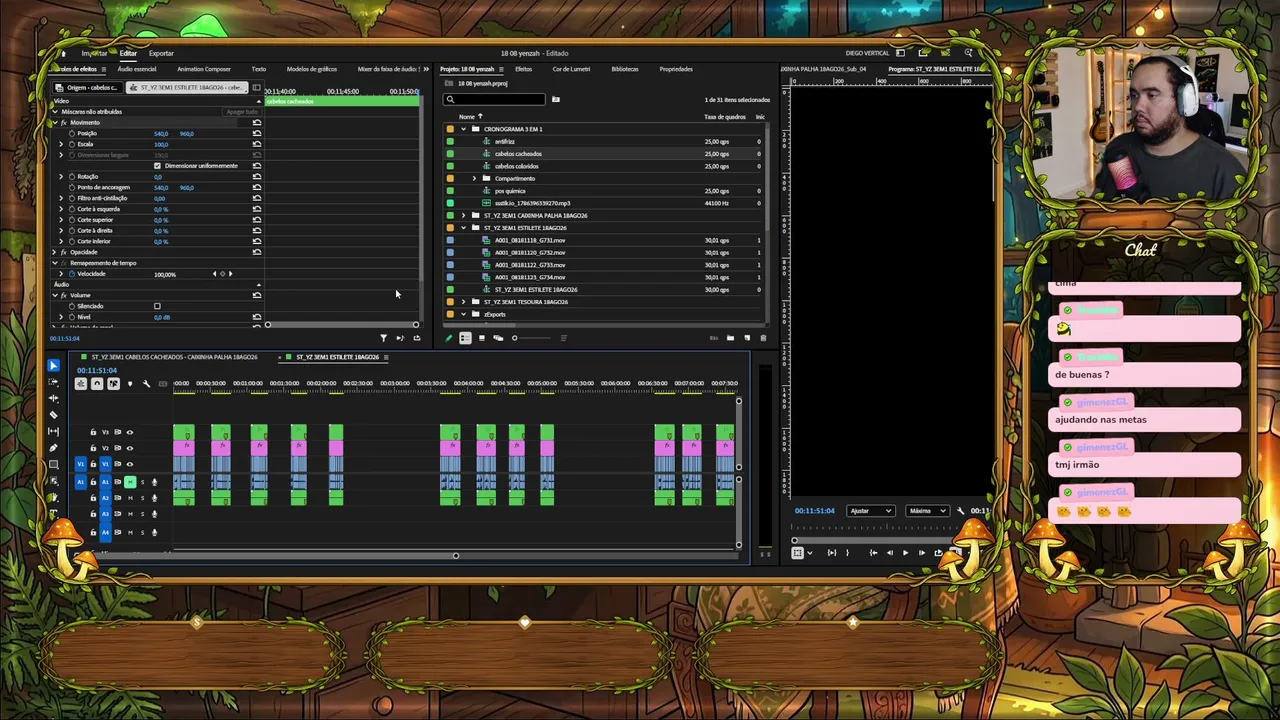
Task: Toggle animation stopwatch for Escala
Action: 71,145
